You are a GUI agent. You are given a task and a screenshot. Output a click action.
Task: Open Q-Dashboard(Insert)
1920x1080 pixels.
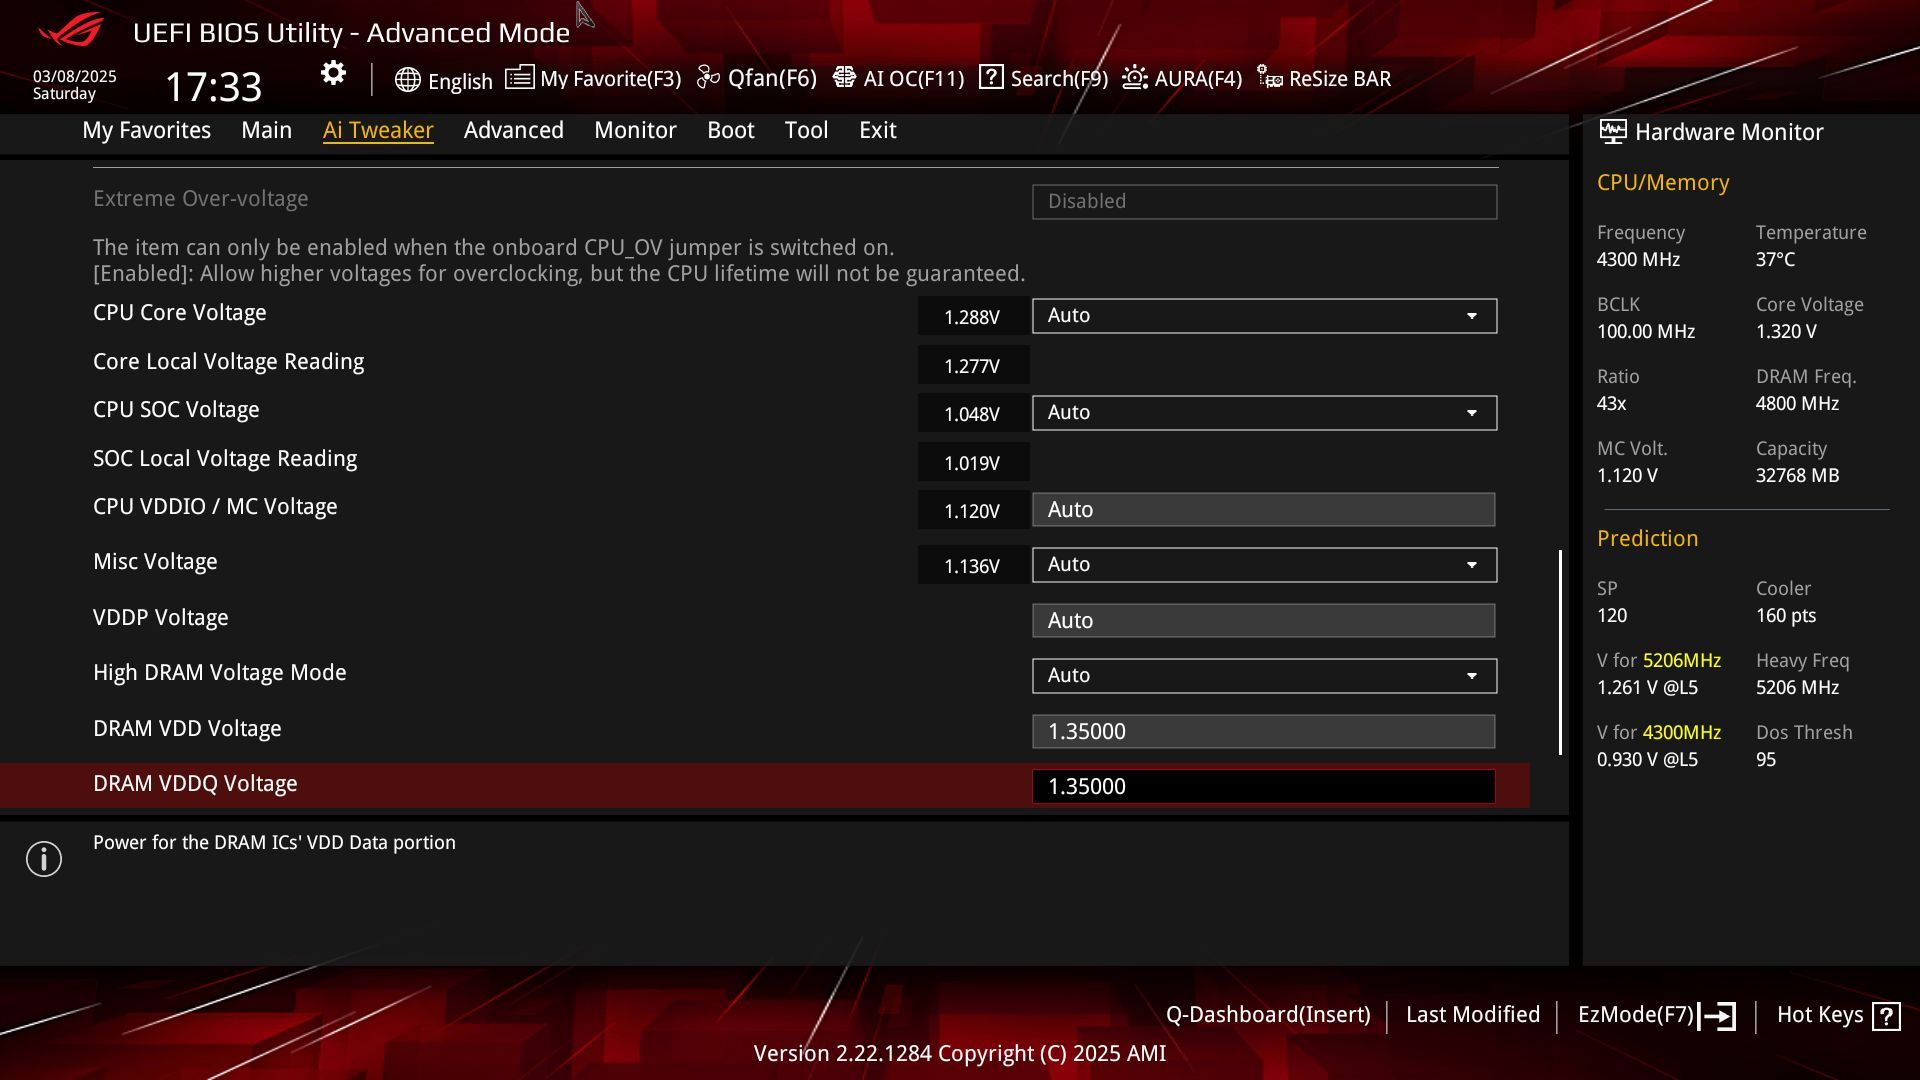pos(1268,1015)
